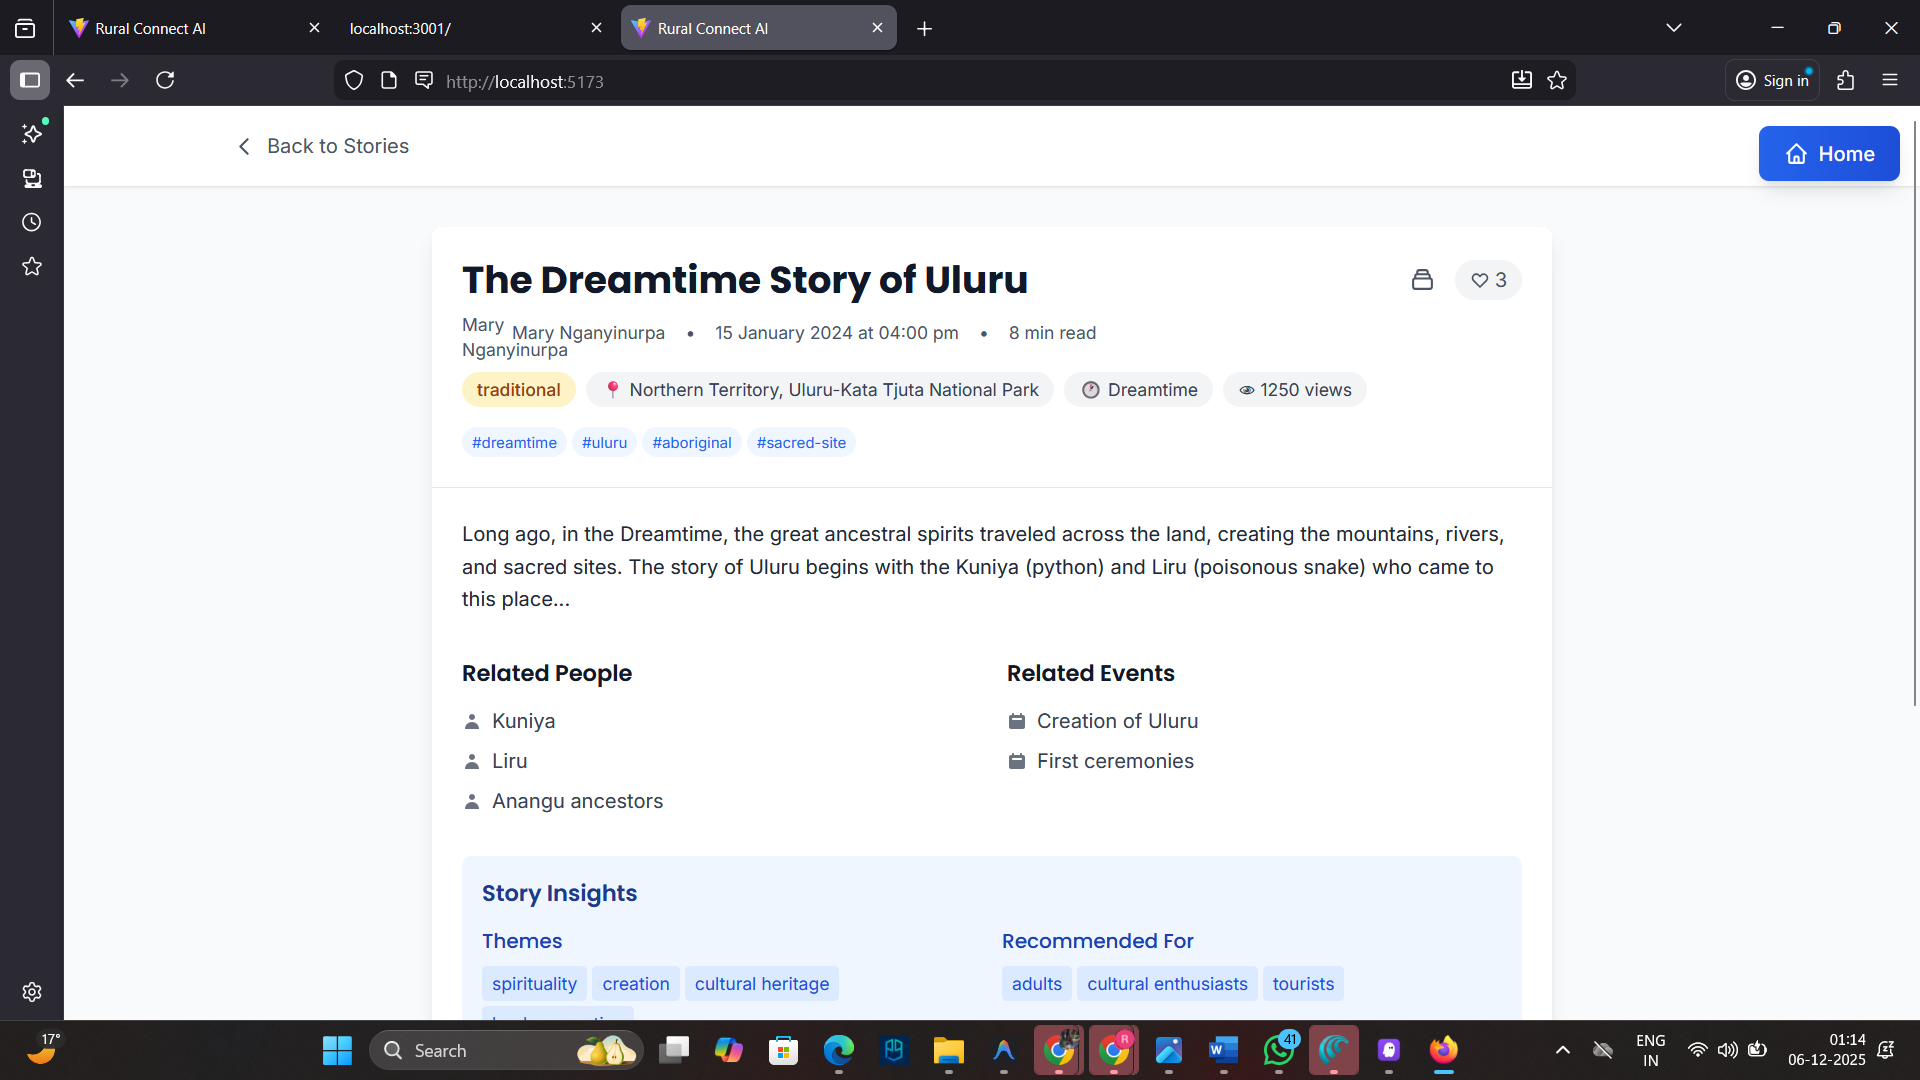Expand the list all tabs chevron
The width and height of the screenshot is (1920, 1080).
pyautogui.click(x=1673, y=28)
